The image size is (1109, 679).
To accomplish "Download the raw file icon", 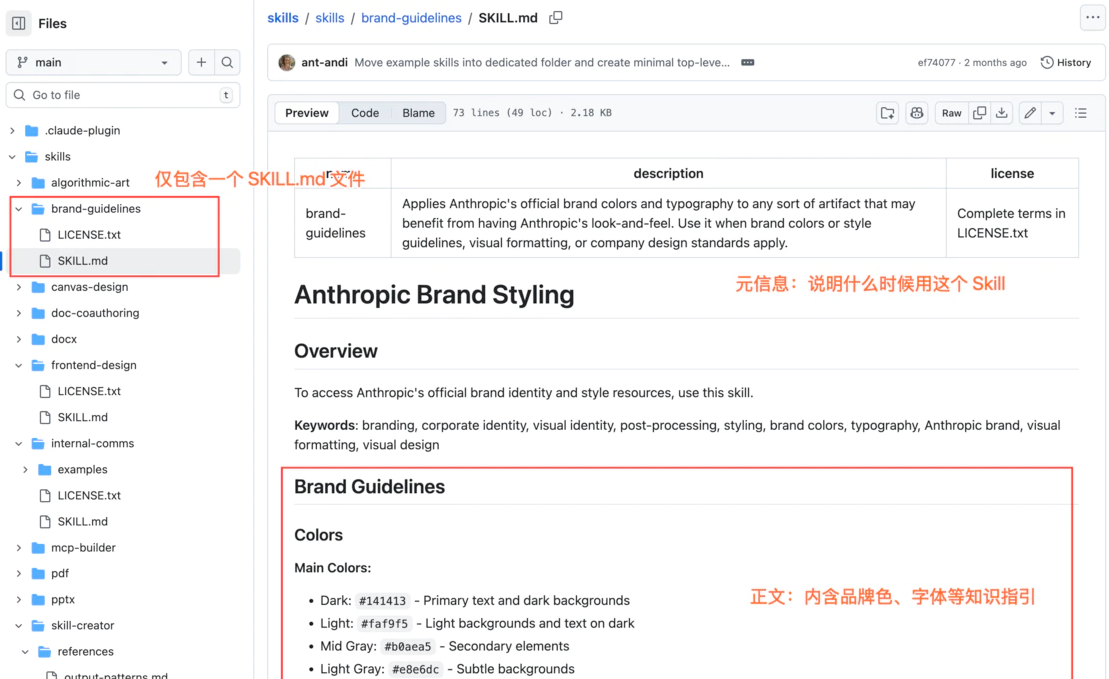I will 1002,113.
